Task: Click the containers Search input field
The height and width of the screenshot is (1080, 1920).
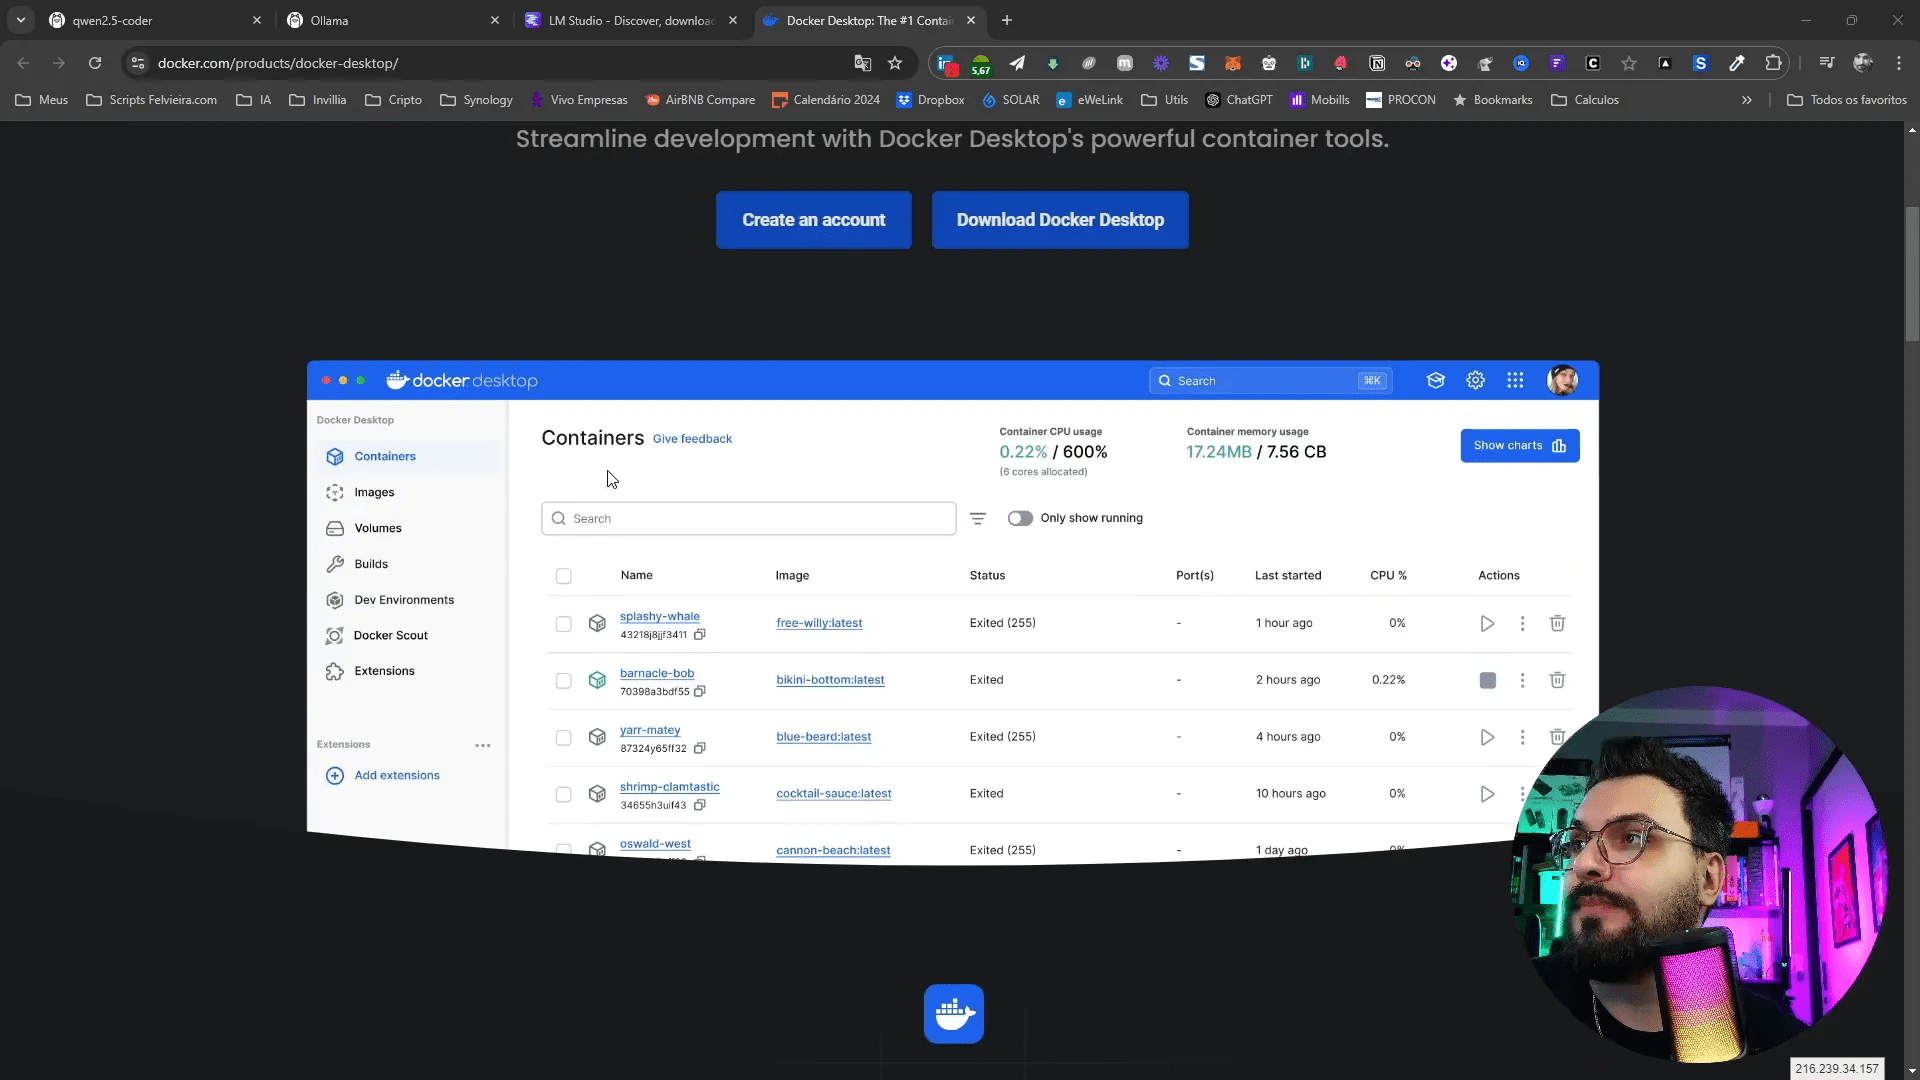Action: pos(748,519)
